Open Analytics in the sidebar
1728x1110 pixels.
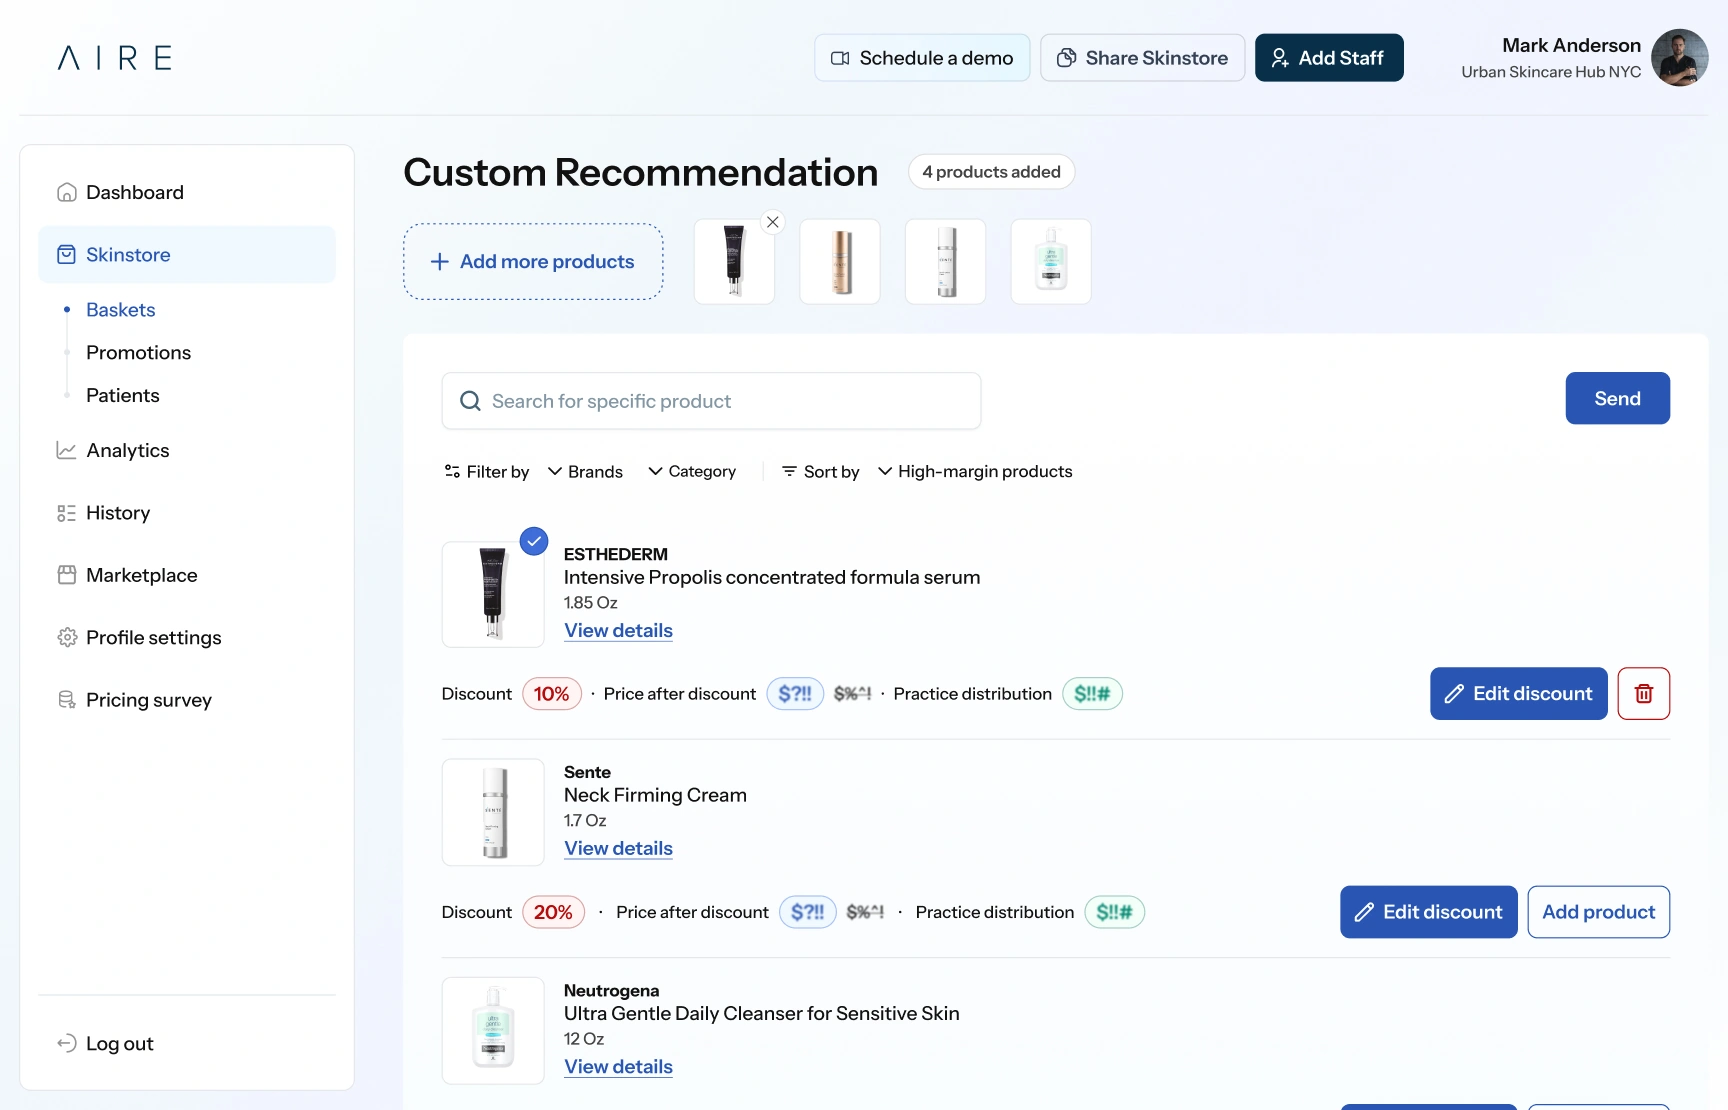[x=127, y=450]
